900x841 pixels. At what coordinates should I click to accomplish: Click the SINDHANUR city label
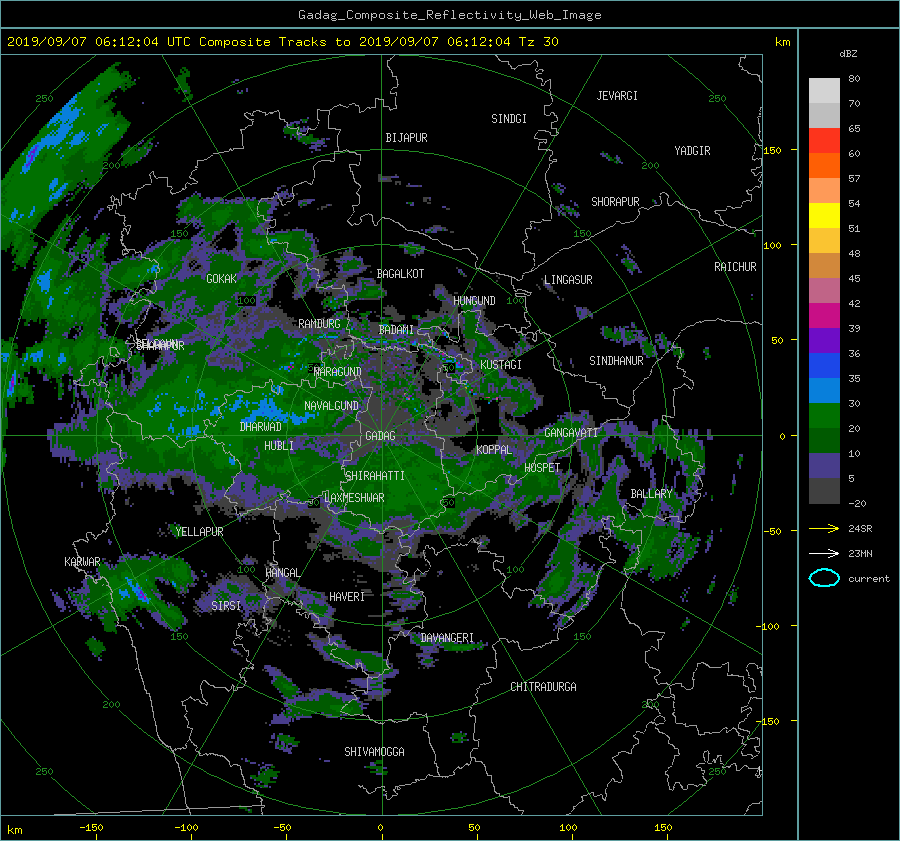click(x=616, y=361)
